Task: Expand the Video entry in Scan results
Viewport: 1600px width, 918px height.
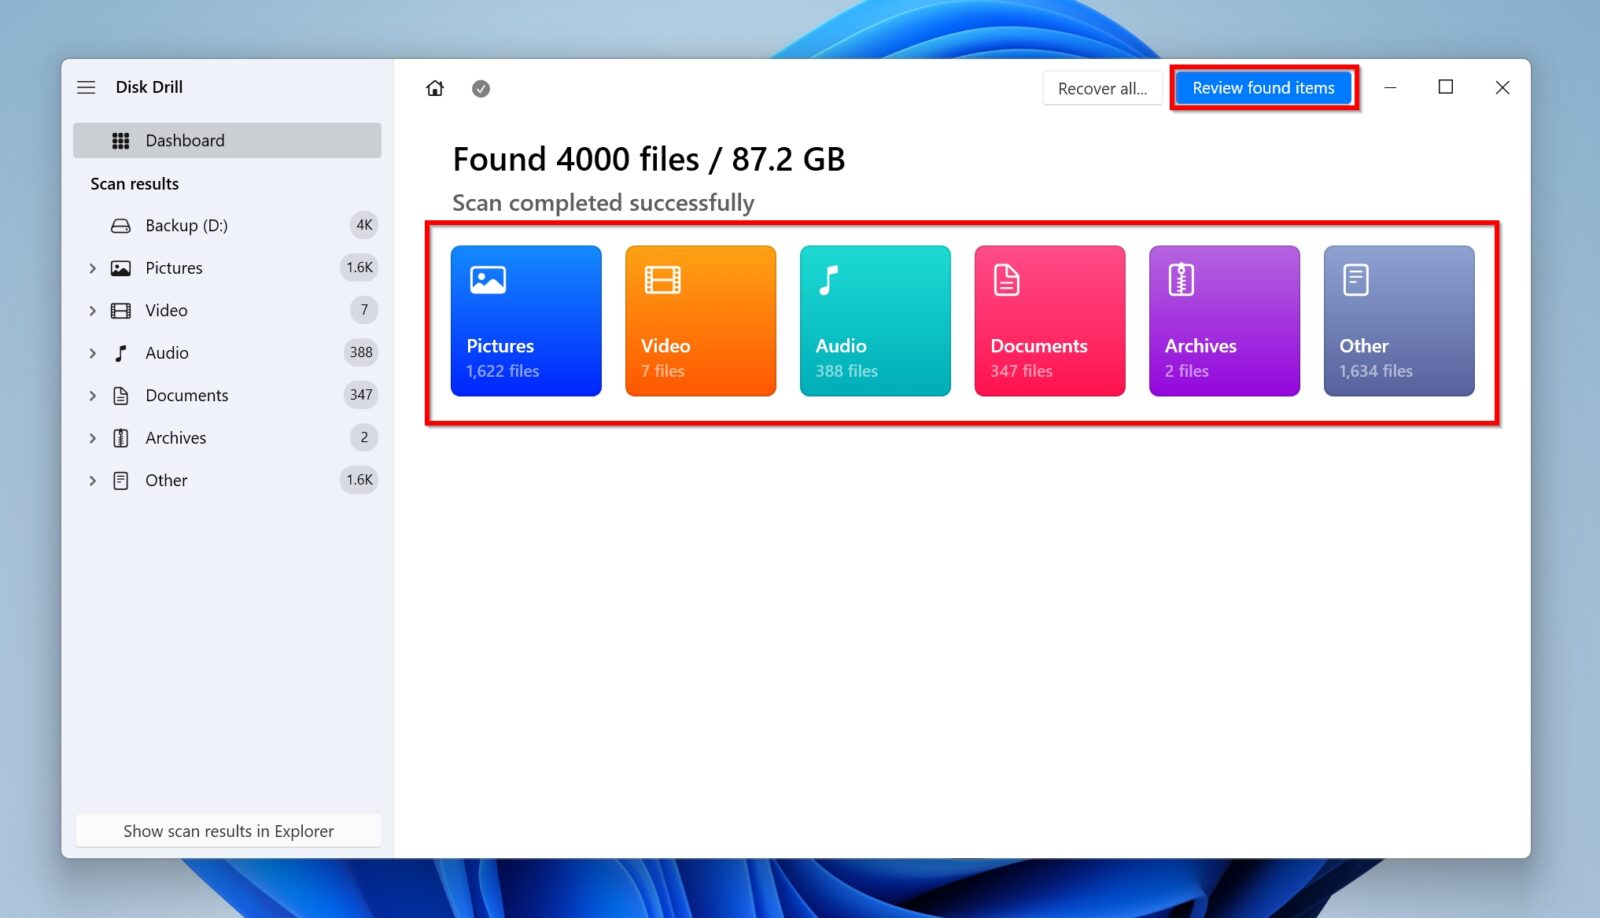Action: pos(92,310)
